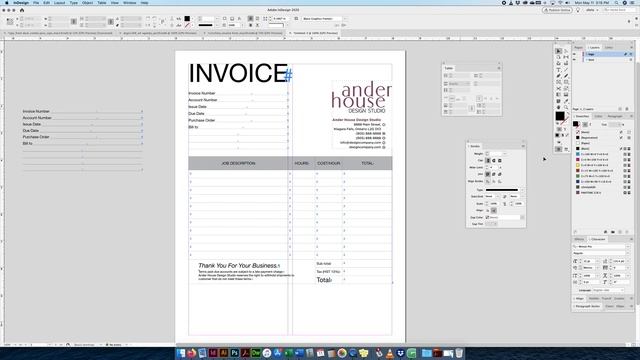
Task: Select the yellow swatch in Swatches panel
Action: (578, 165)
